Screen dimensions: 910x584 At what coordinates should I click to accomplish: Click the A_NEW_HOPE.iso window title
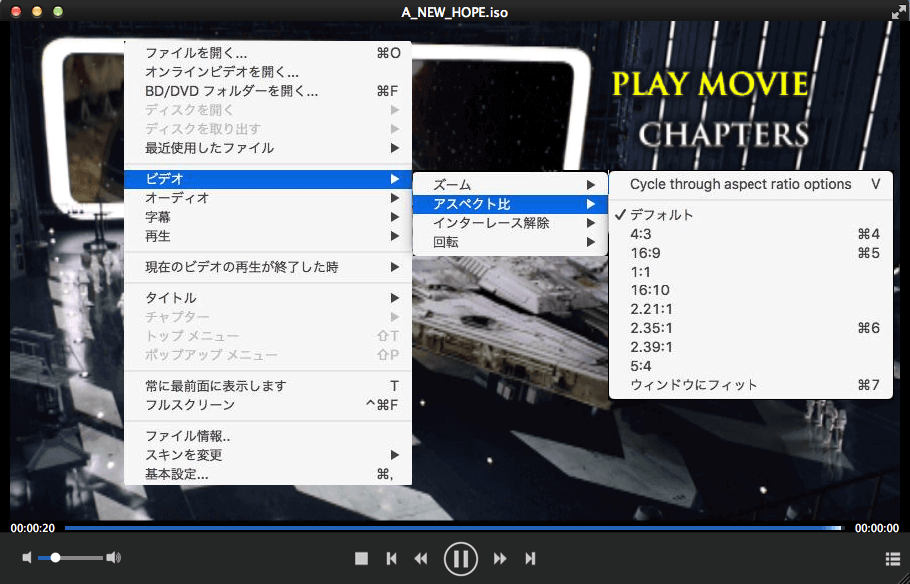(454, 12)
